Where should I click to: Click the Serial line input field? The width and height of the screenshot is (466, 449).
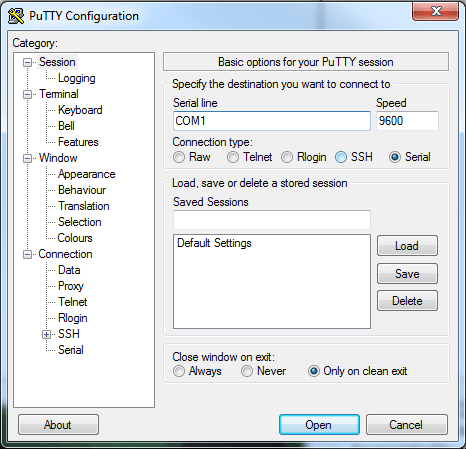point(272,121)
